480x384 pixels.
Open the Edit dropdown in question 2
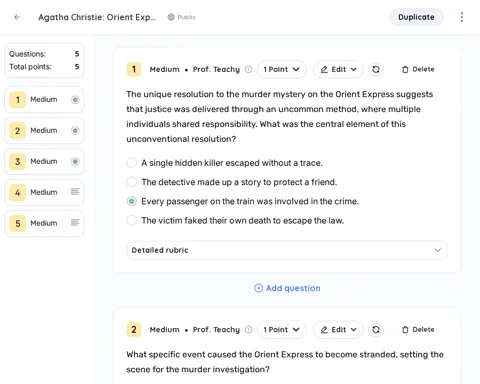[338, 330]
